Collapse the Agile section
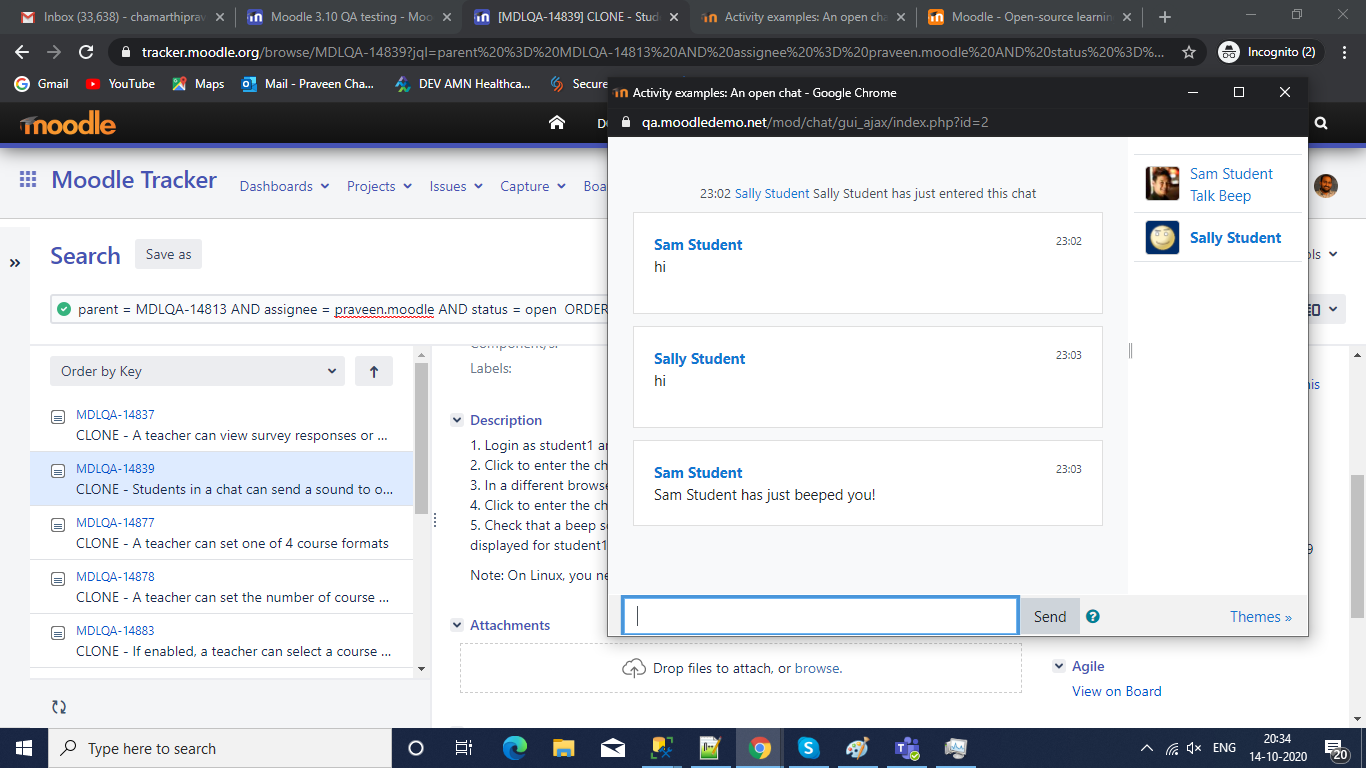1366x768 pixels. pyautogui.click(x=1059, y=666)
